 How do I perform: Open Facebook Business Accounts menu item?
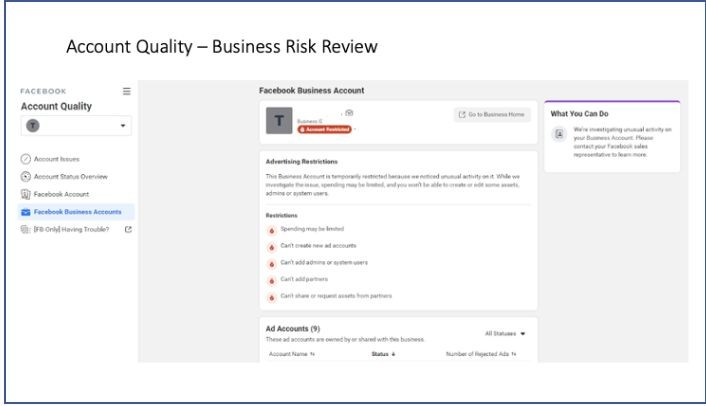pyautogui.click(x=76, y=212)
